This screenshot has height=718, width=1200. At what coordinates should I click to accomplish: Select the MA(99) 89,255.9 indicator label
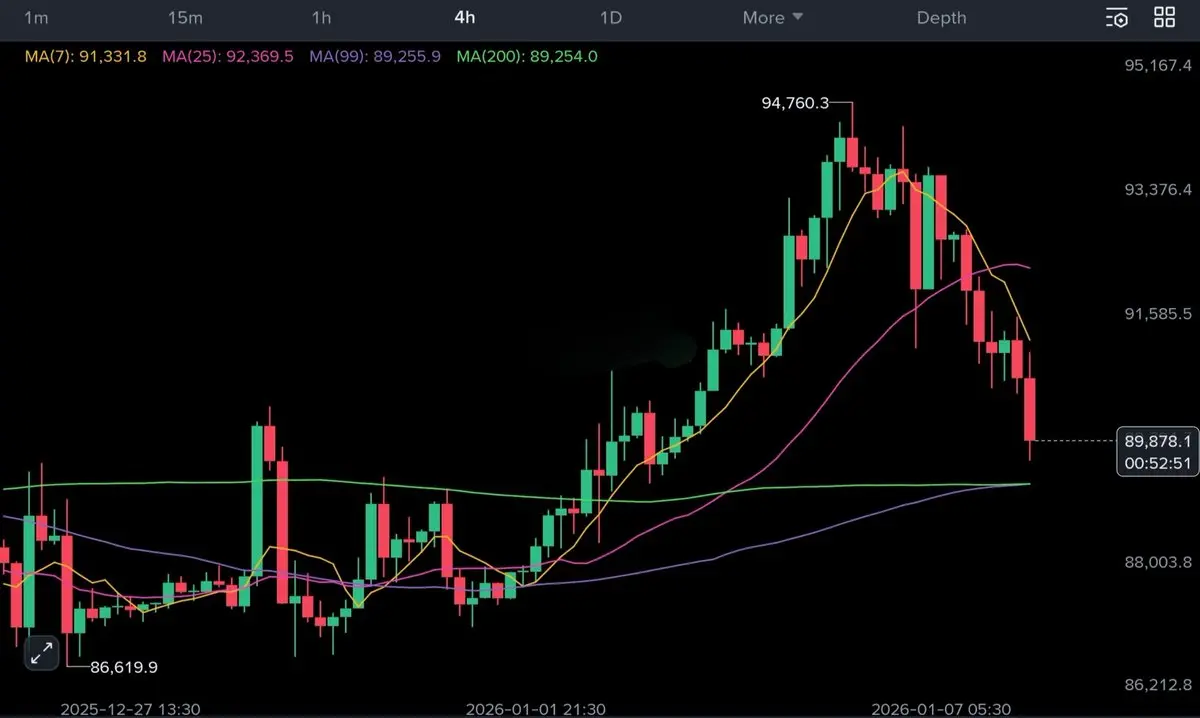(x=375, y=56)
